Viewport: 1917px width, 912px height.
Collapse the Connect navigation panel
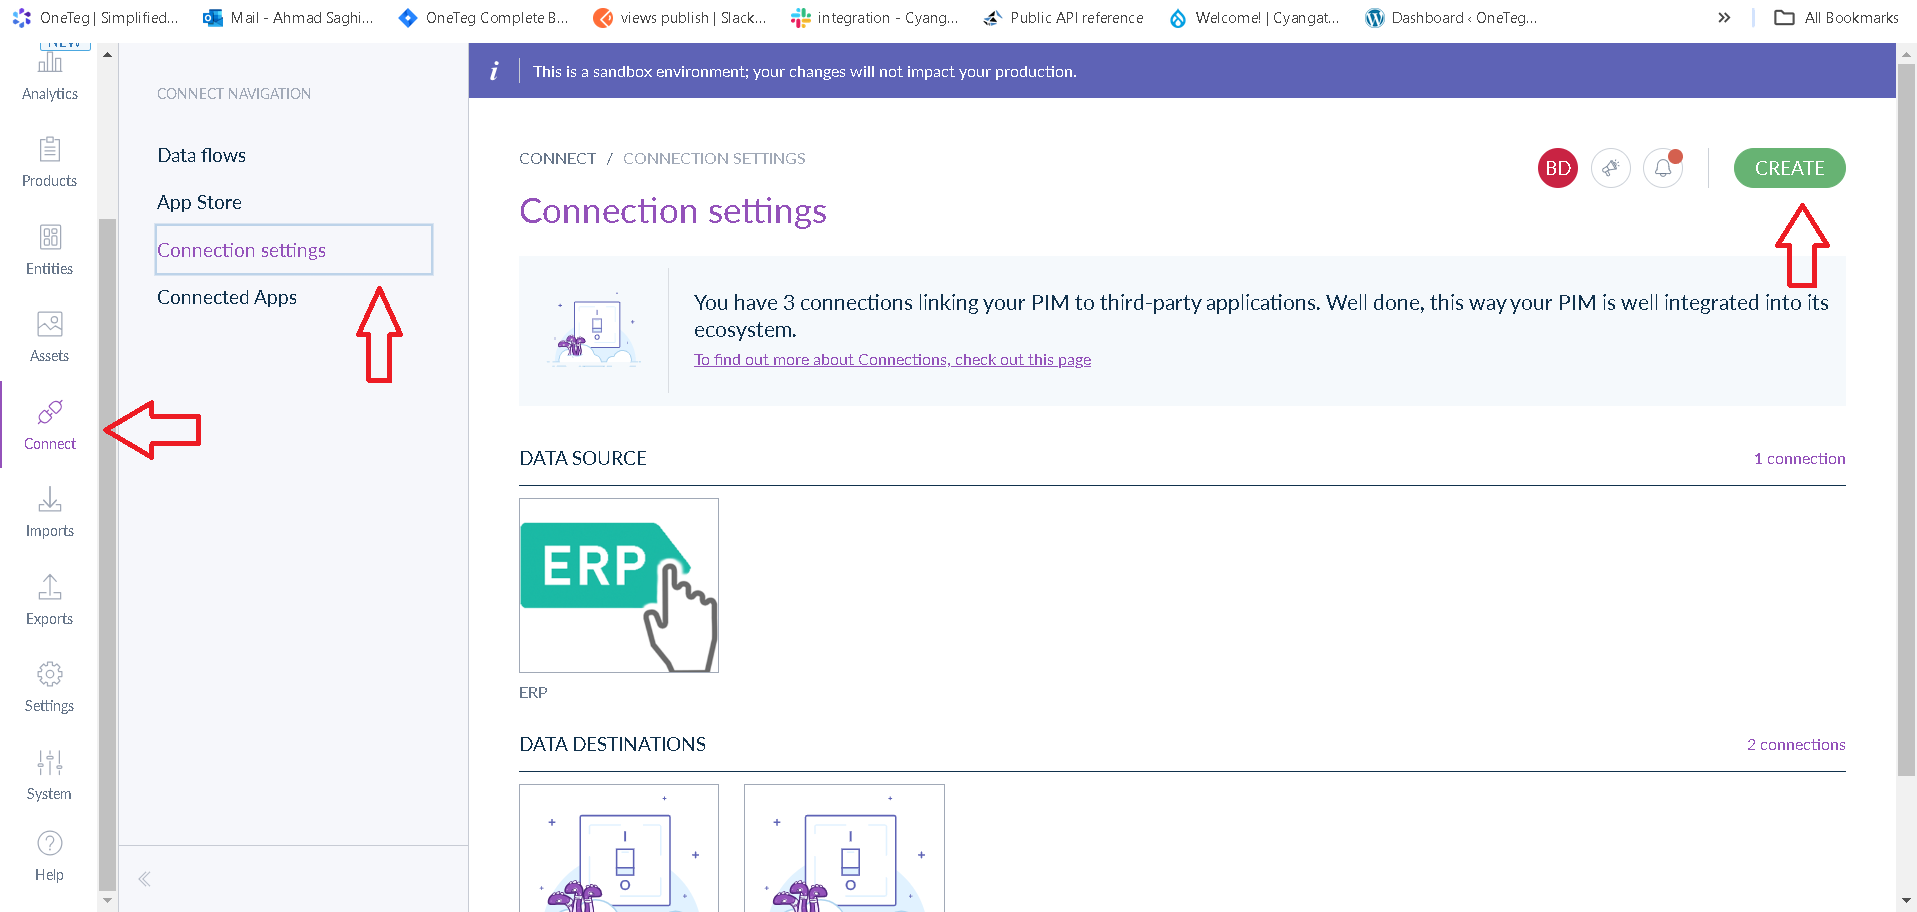144,879
